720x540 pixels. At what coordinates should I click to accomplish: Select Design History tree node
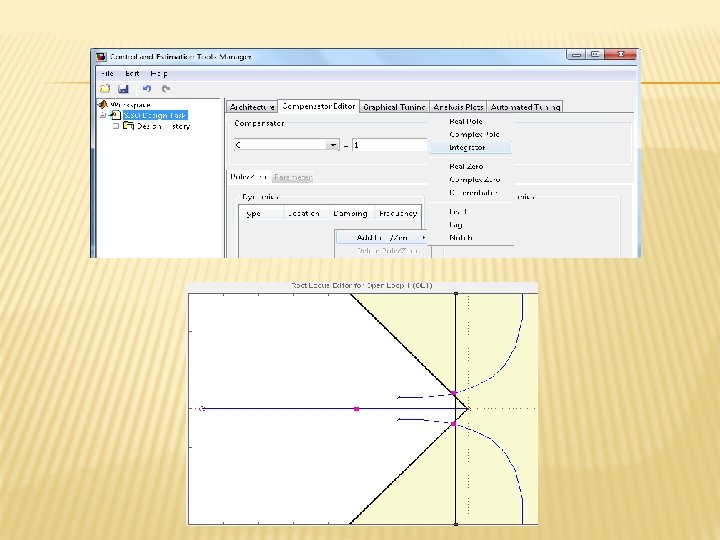click(x=163, y=126)
